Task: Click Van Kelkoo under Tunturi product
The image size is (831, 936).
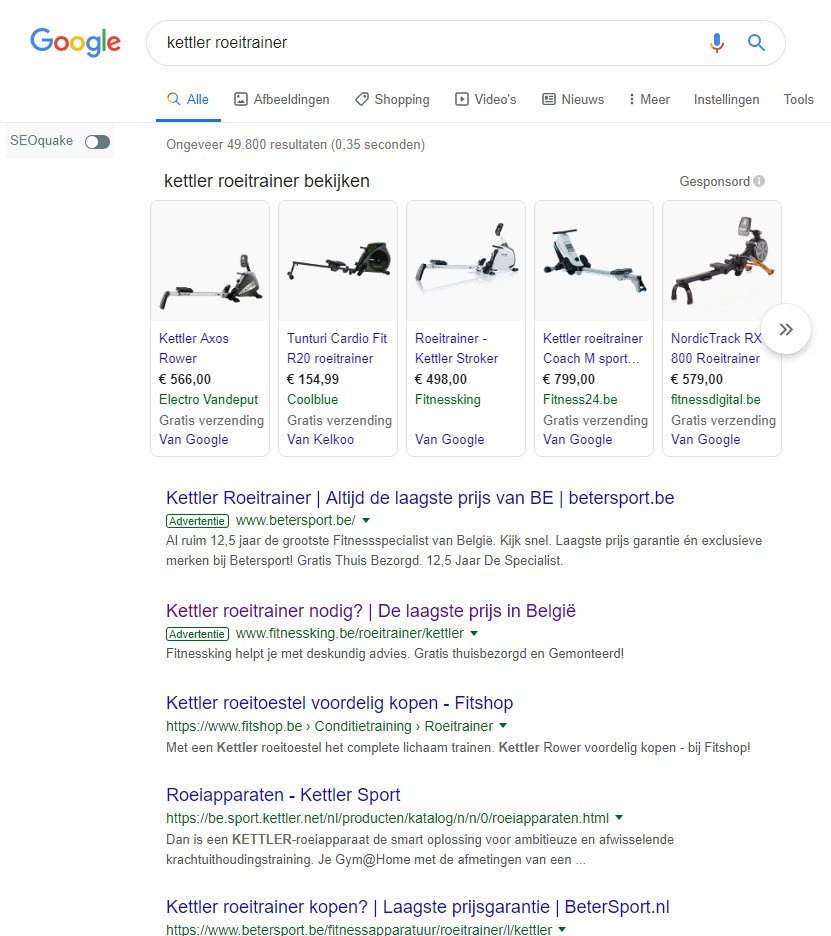Action: pyautogui.click(x=321, y=439)
